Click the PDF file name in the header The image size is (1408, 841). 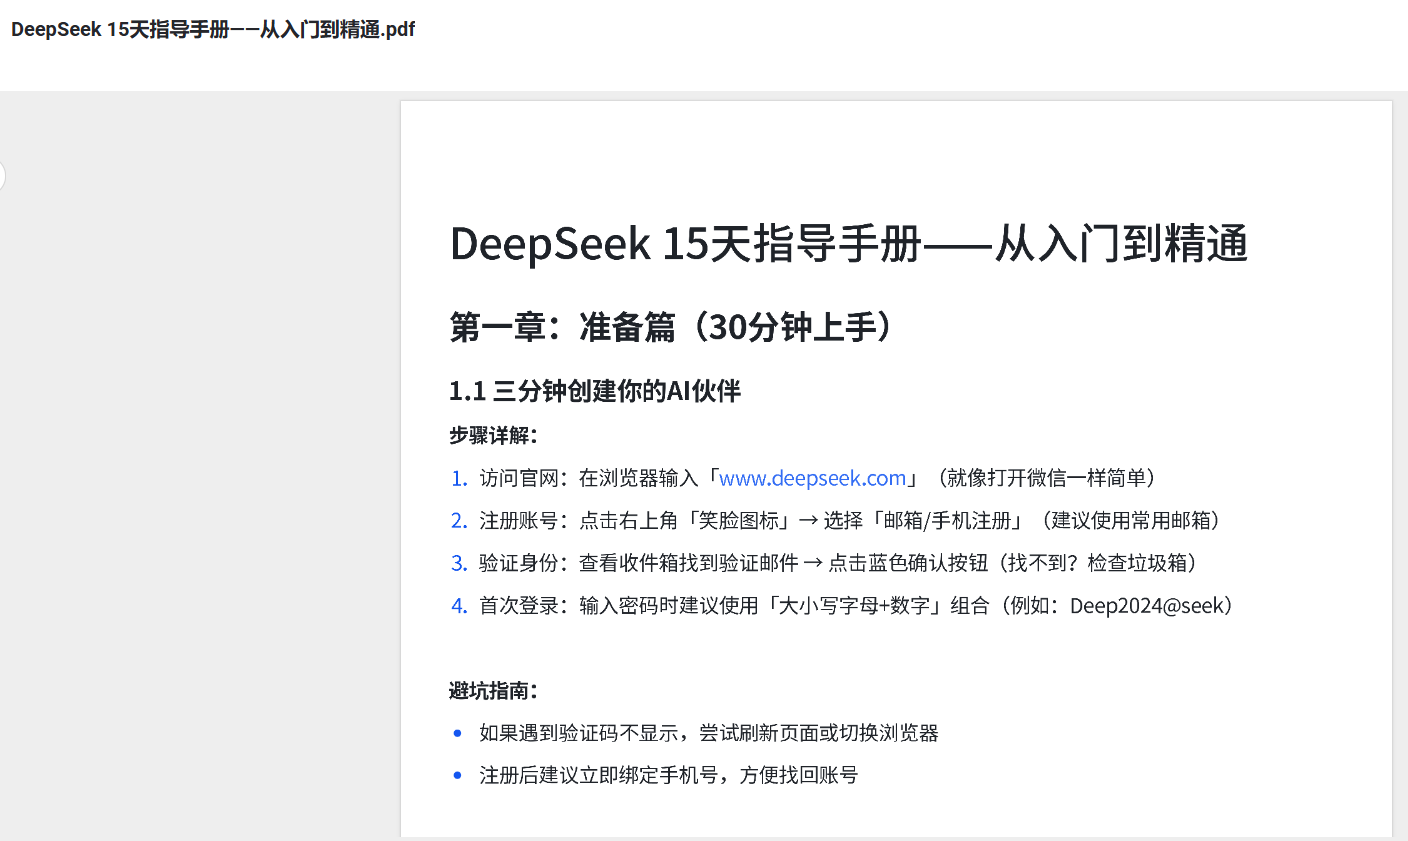click(213, 30)
